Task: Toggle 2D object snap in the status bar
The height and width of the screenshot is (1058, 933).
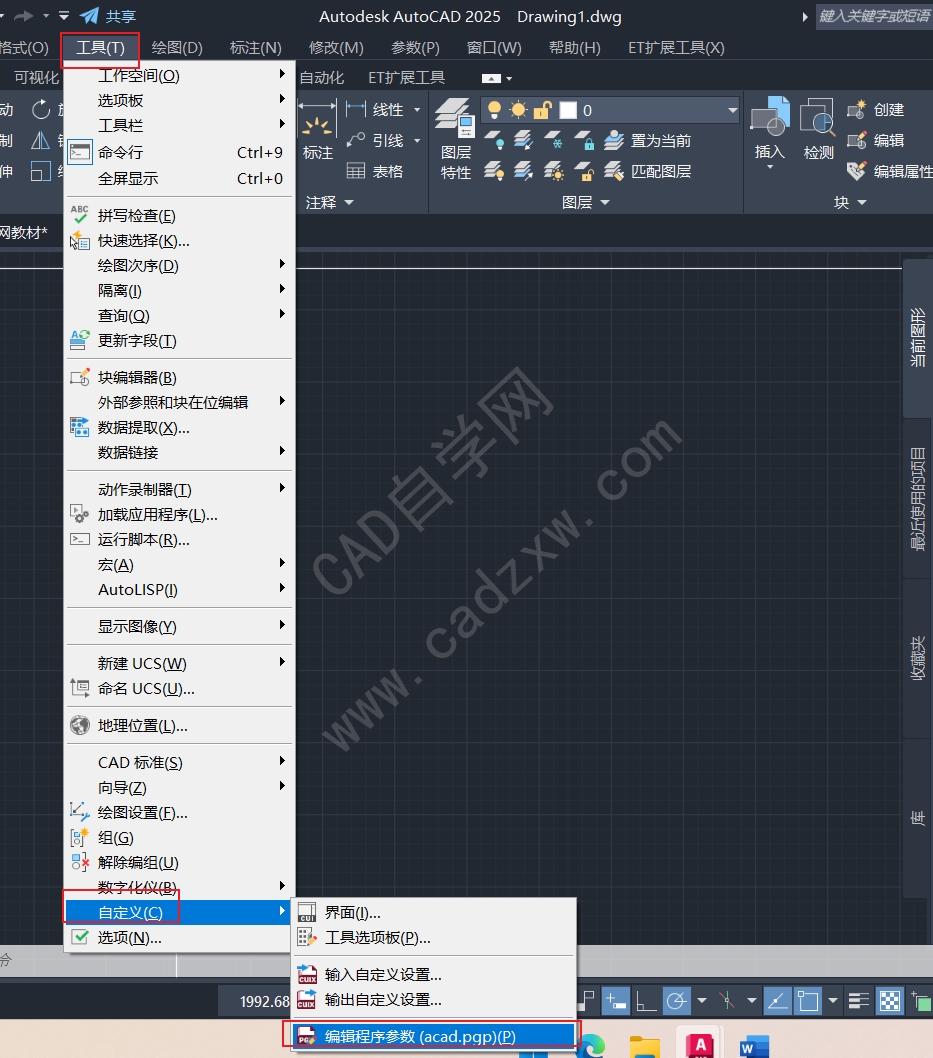Action: (808, 1001)
